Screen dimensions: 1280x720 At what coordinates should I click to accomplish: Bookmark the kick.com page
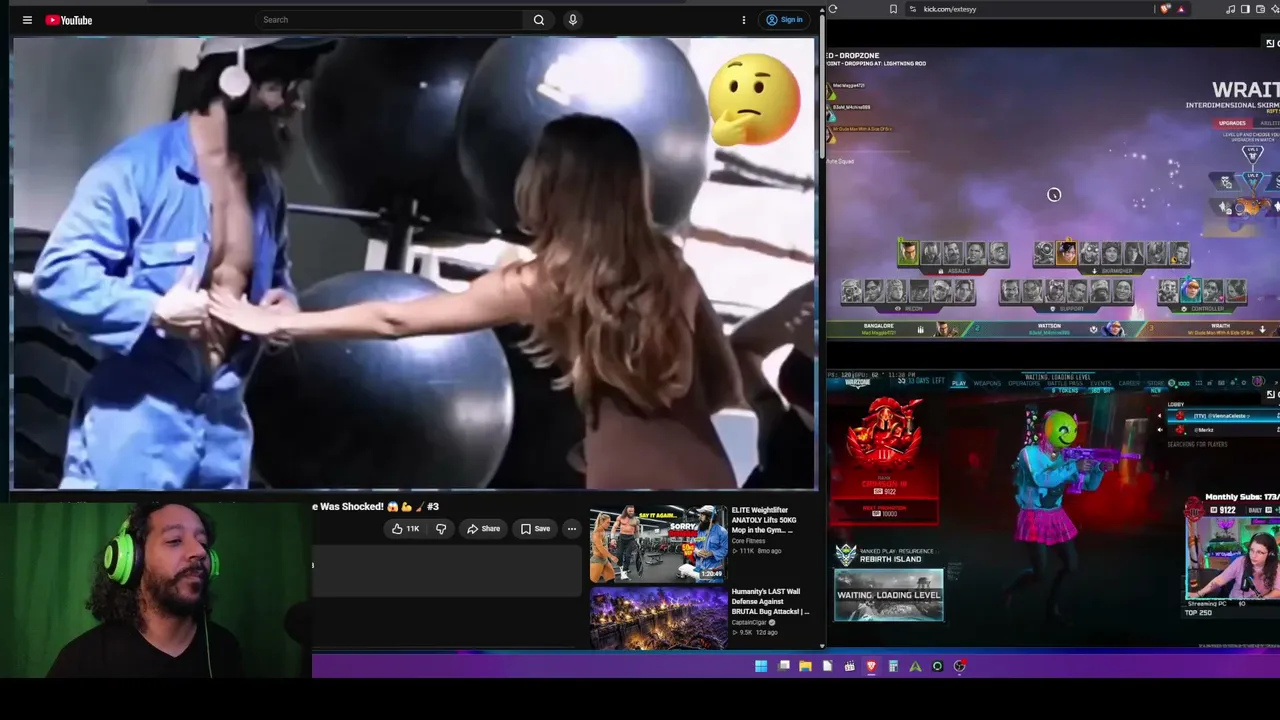[893, 9]
